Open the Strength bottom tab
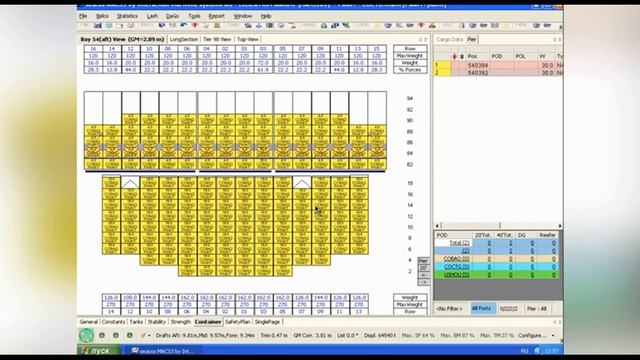640x360 pixels. click(x=180, y=322)
